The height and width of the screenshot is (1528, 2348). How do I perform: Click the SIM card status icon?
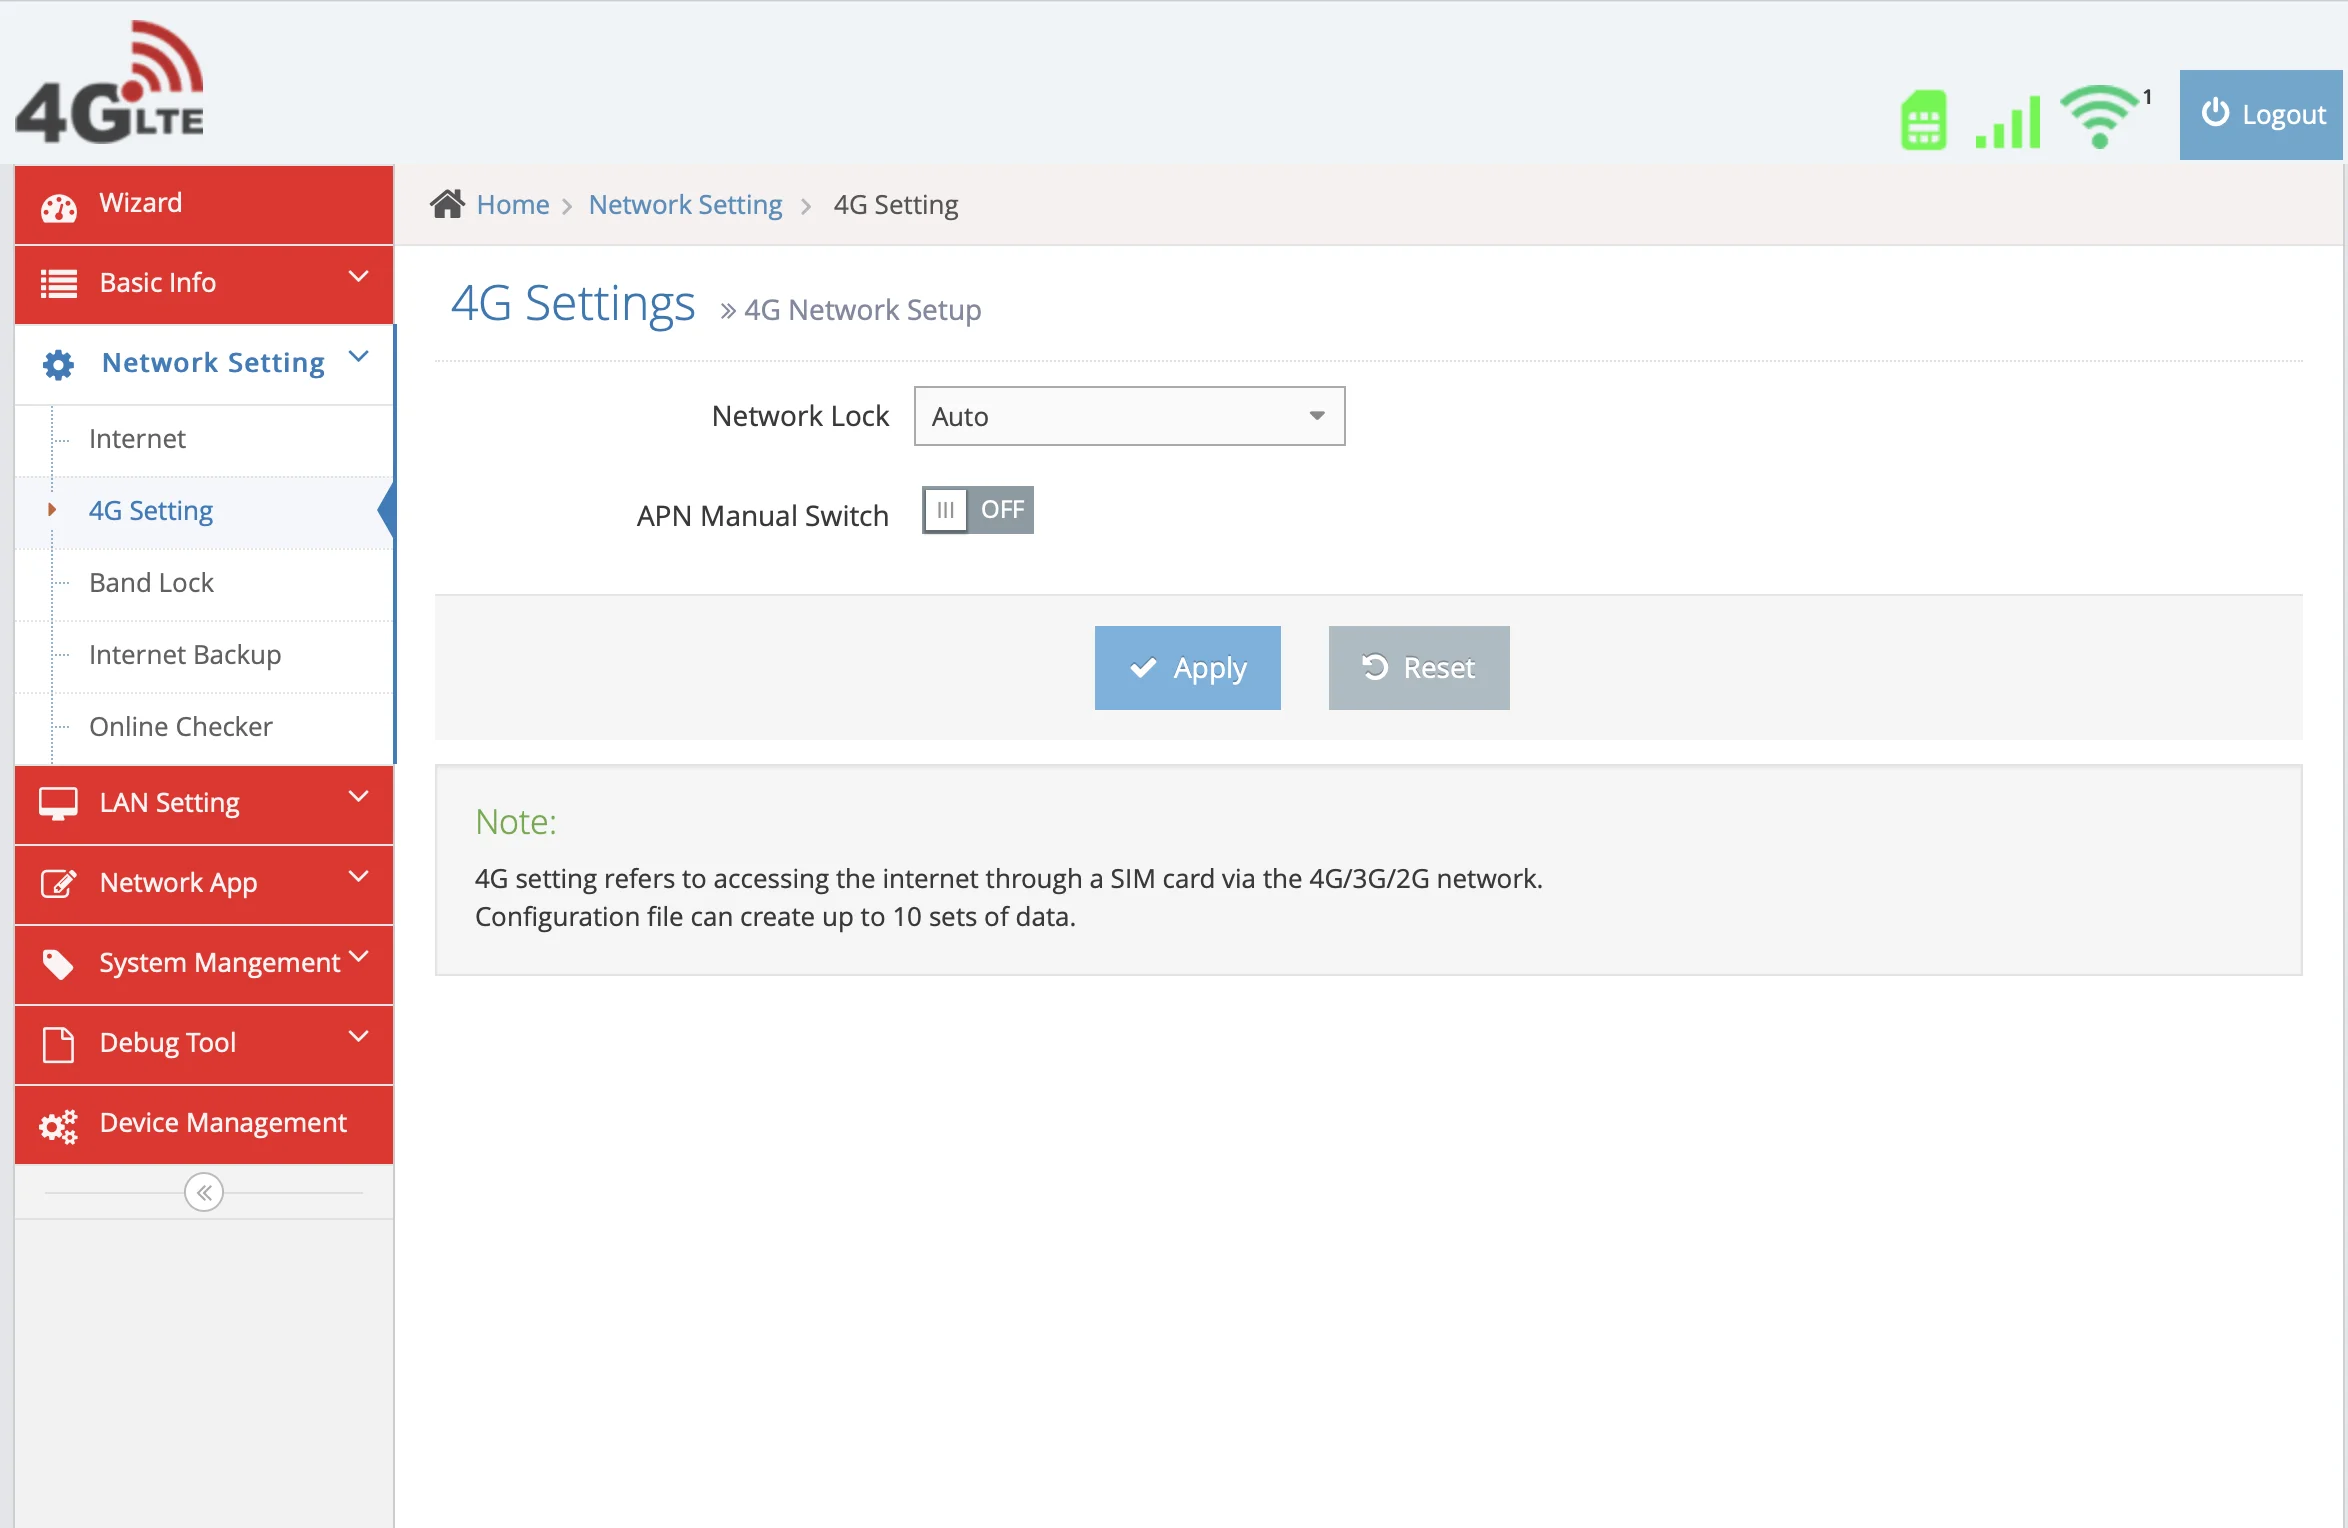tap(1923, 120)
